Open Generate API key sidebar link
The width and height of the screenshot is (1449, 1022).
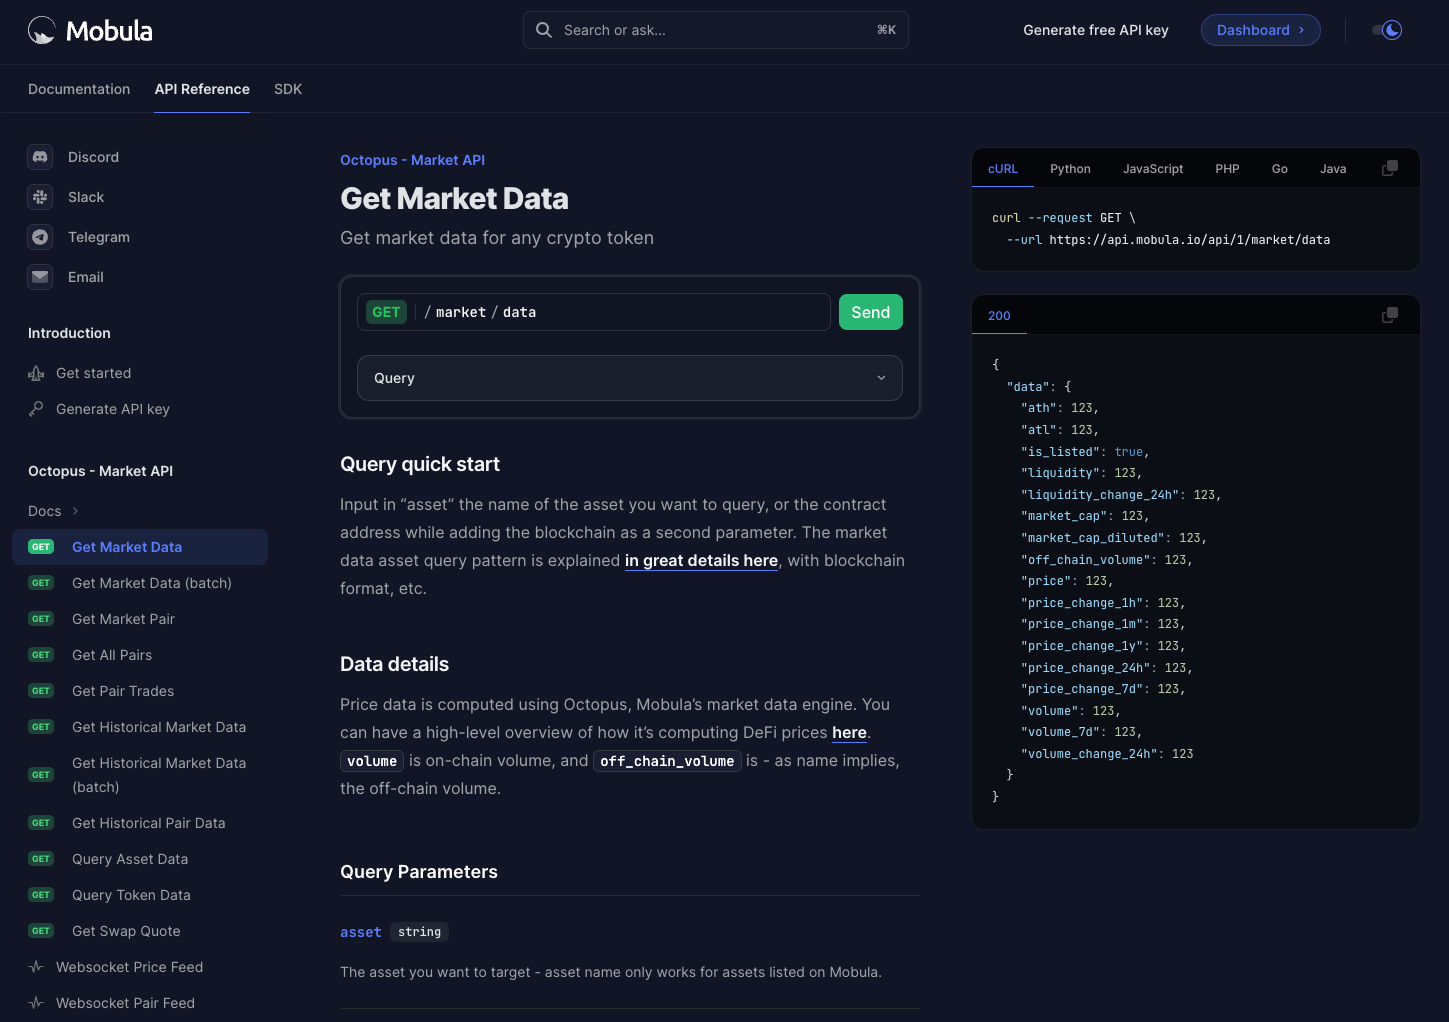click(x=113, y=409)
